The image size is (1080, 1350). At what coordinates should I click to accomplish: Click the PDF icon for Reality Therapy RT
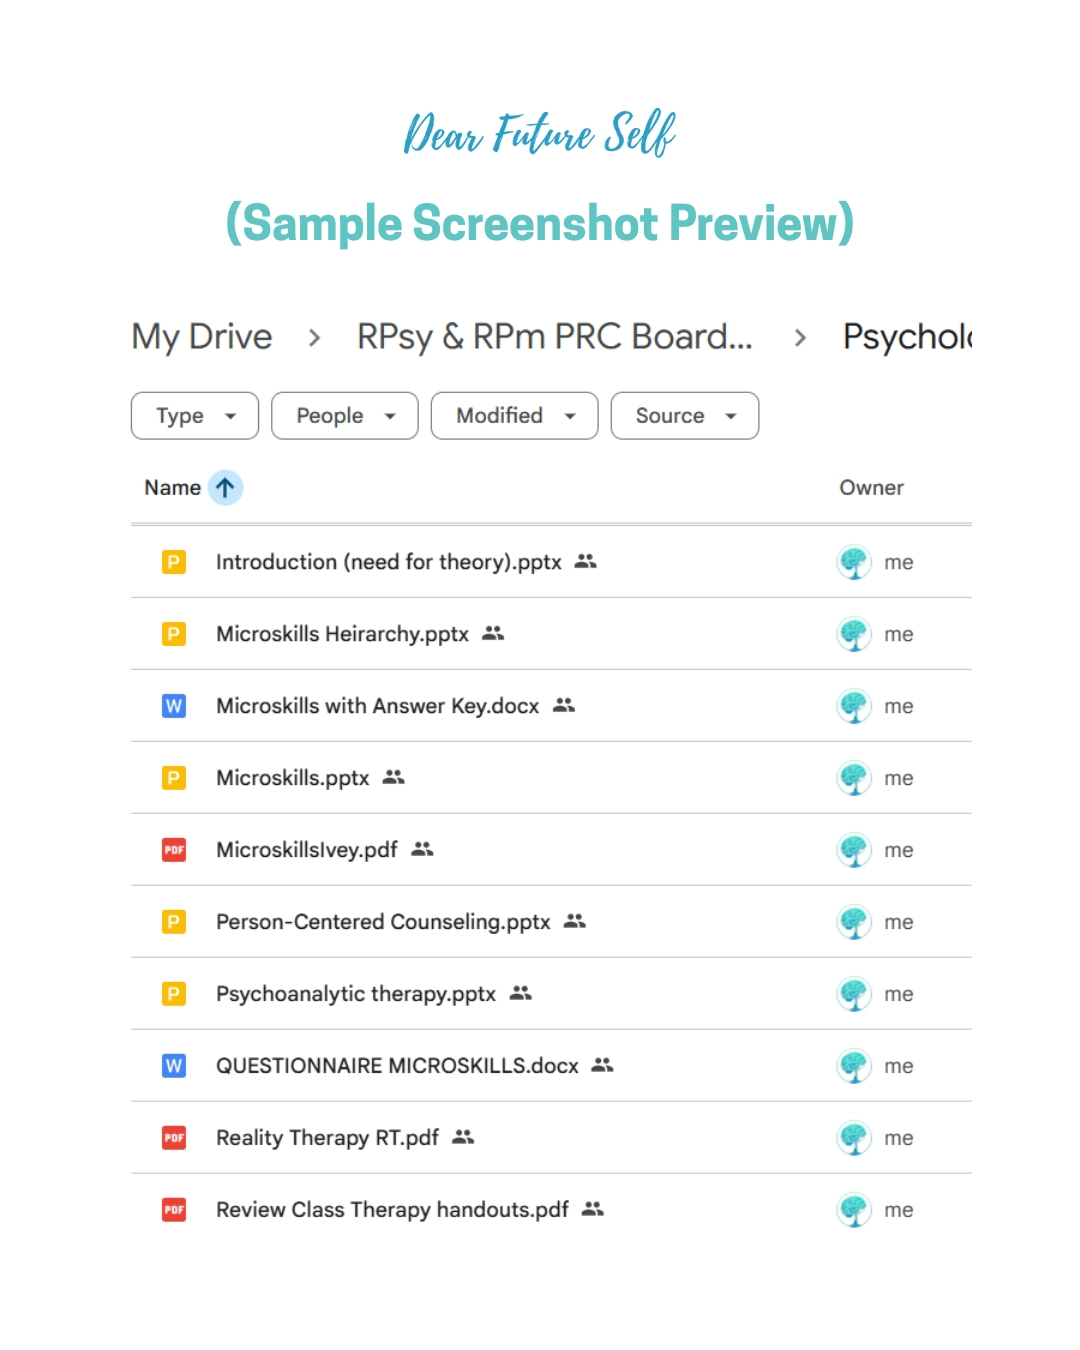point(174,1138)
